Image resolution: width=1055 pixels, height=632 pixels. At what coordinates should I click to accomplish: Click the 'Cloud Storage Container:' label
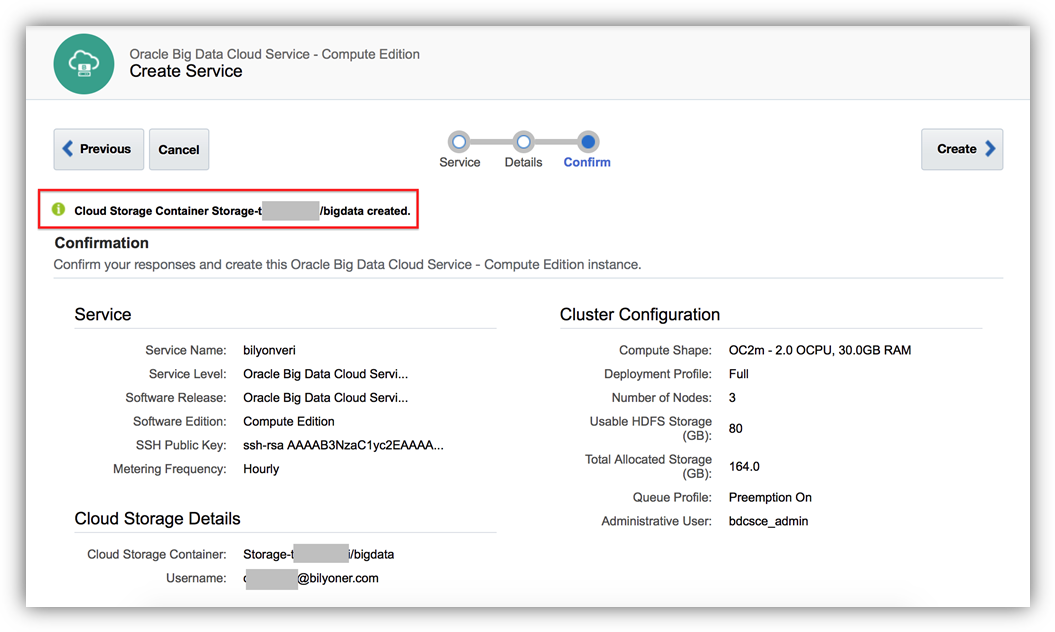click(157, 554)
